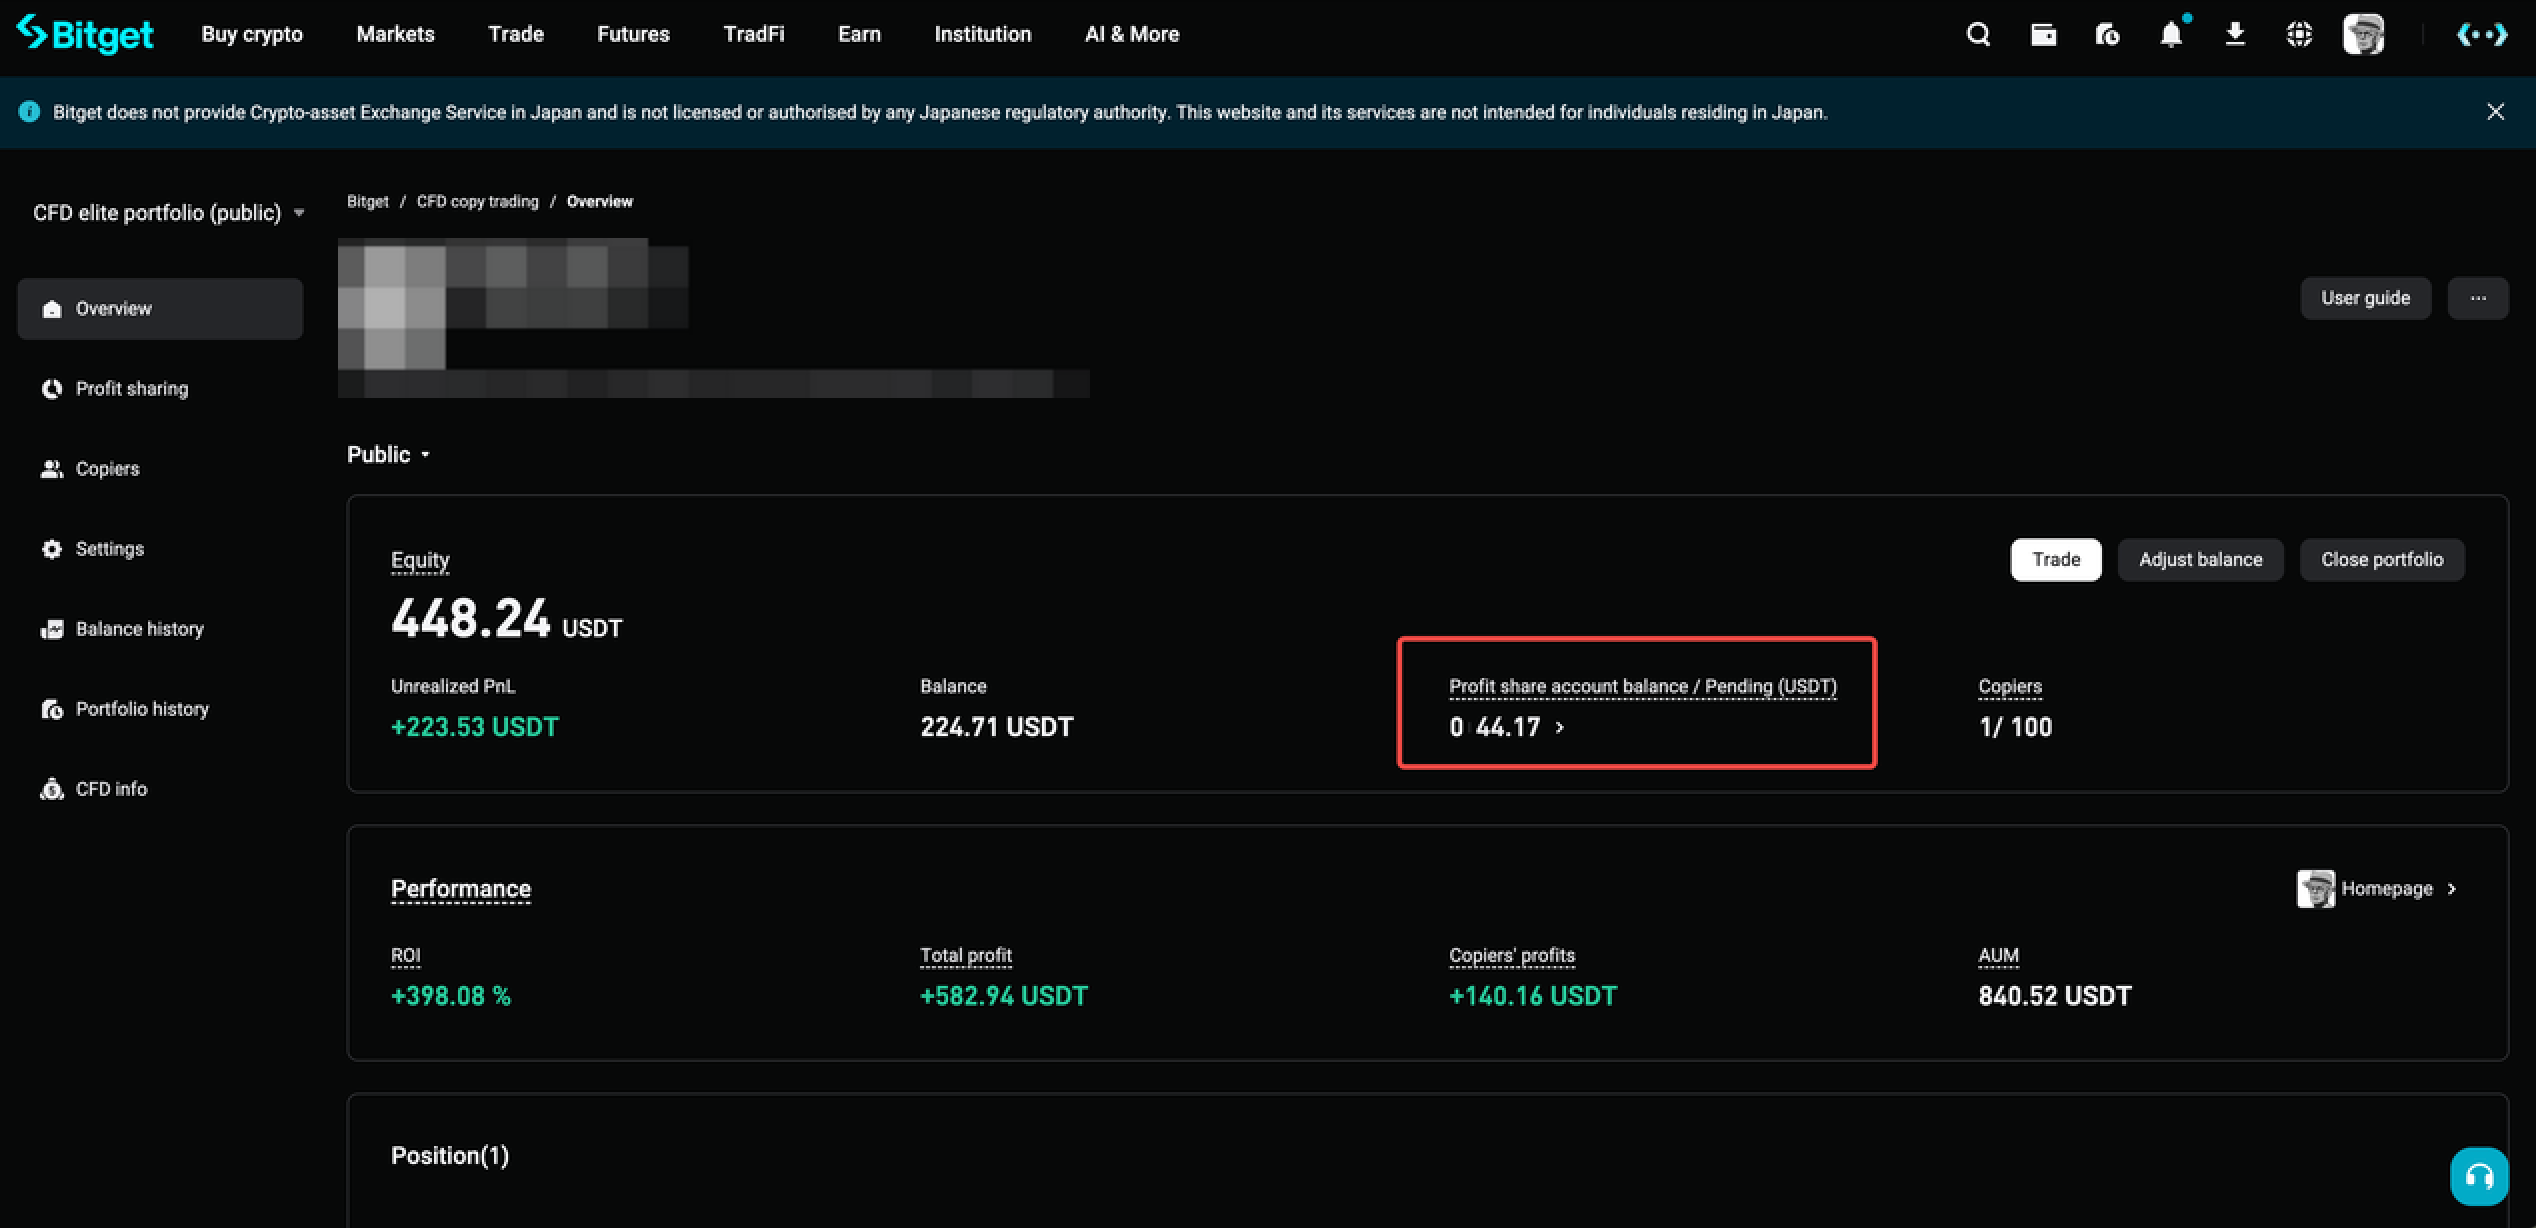Open the search icon in header
The width and height of the screenshot is (2536, 1228).
[1978, 35]
